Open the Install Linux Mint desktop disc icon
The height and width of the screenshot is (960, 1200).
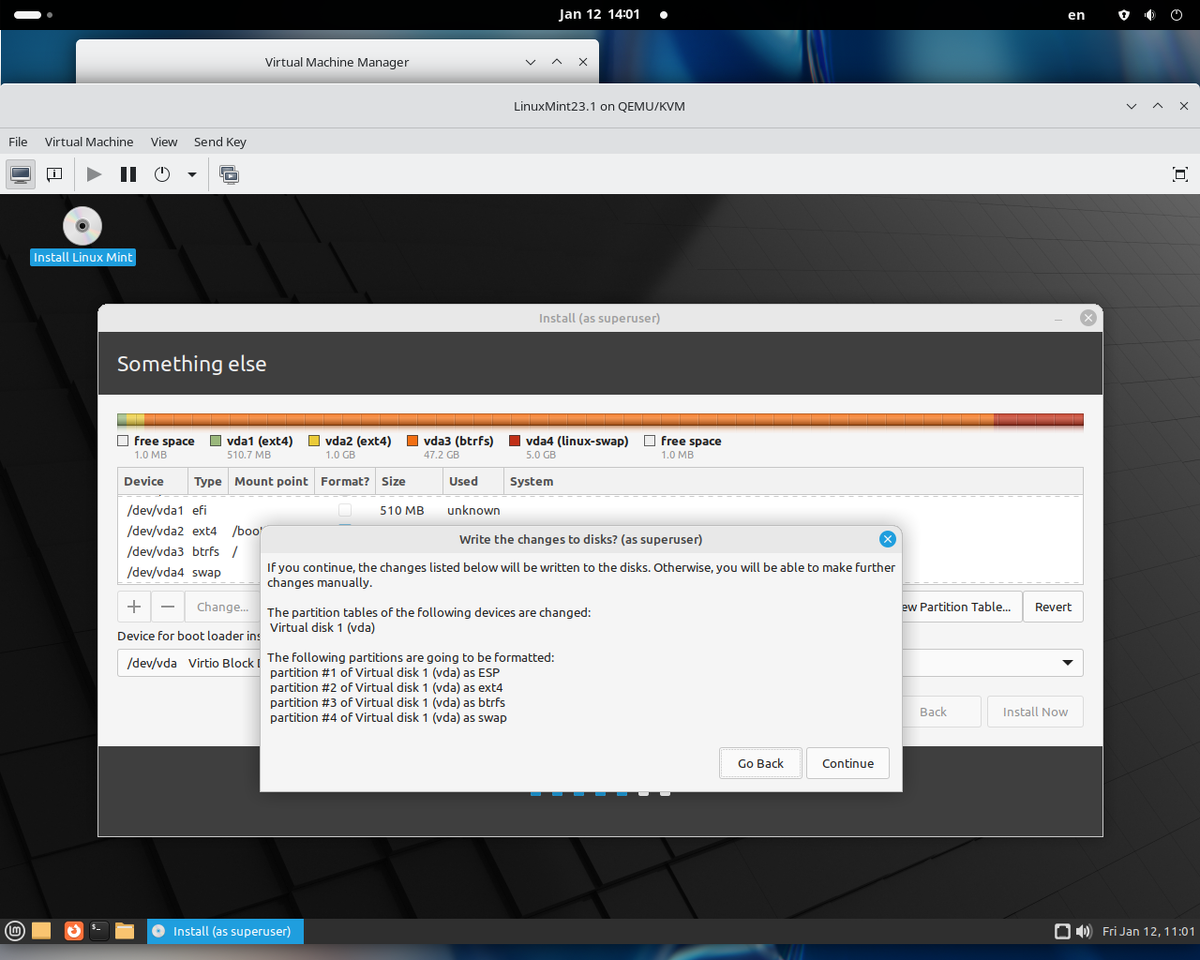coord(82,226)
